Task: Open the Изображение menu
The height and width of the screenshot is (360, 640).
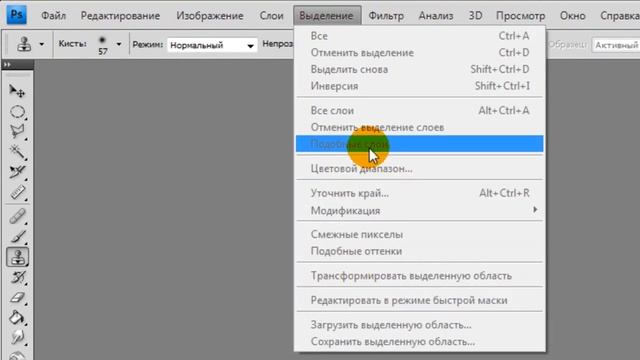Action: coord(210,16)
